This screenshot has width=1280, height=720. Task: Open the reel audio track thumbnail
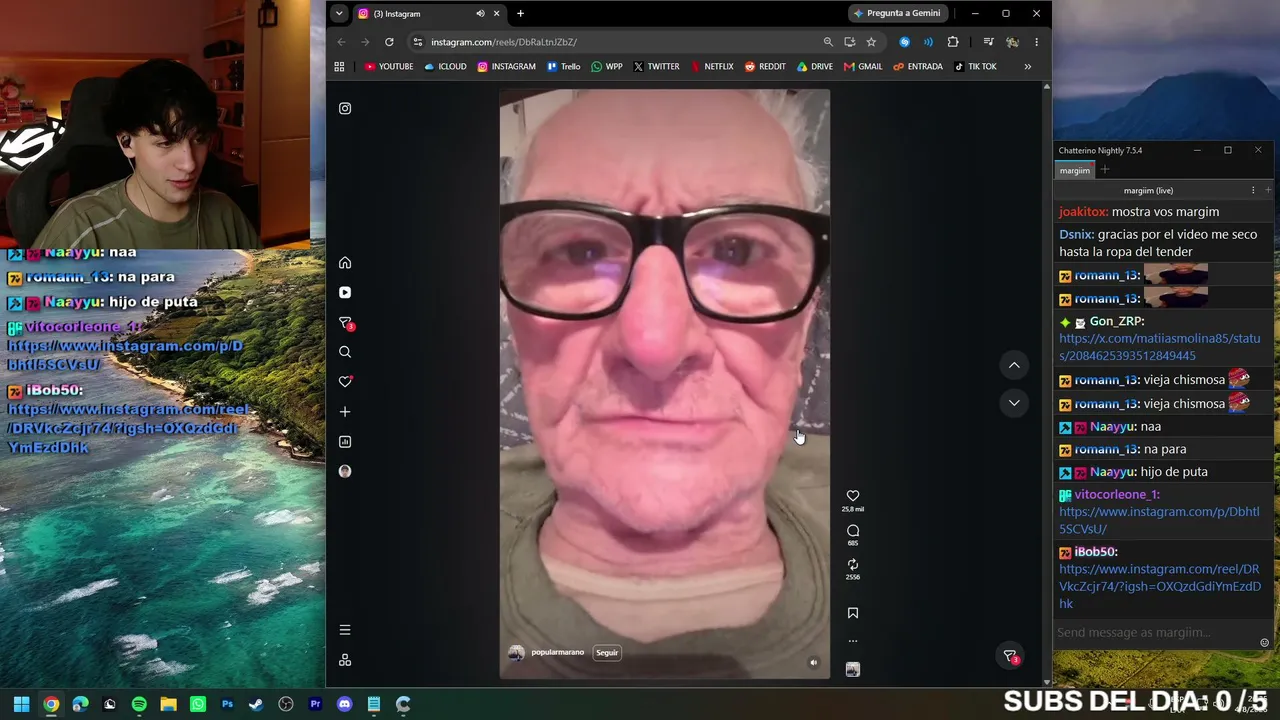pyautogui.click(x=853, y=670)
